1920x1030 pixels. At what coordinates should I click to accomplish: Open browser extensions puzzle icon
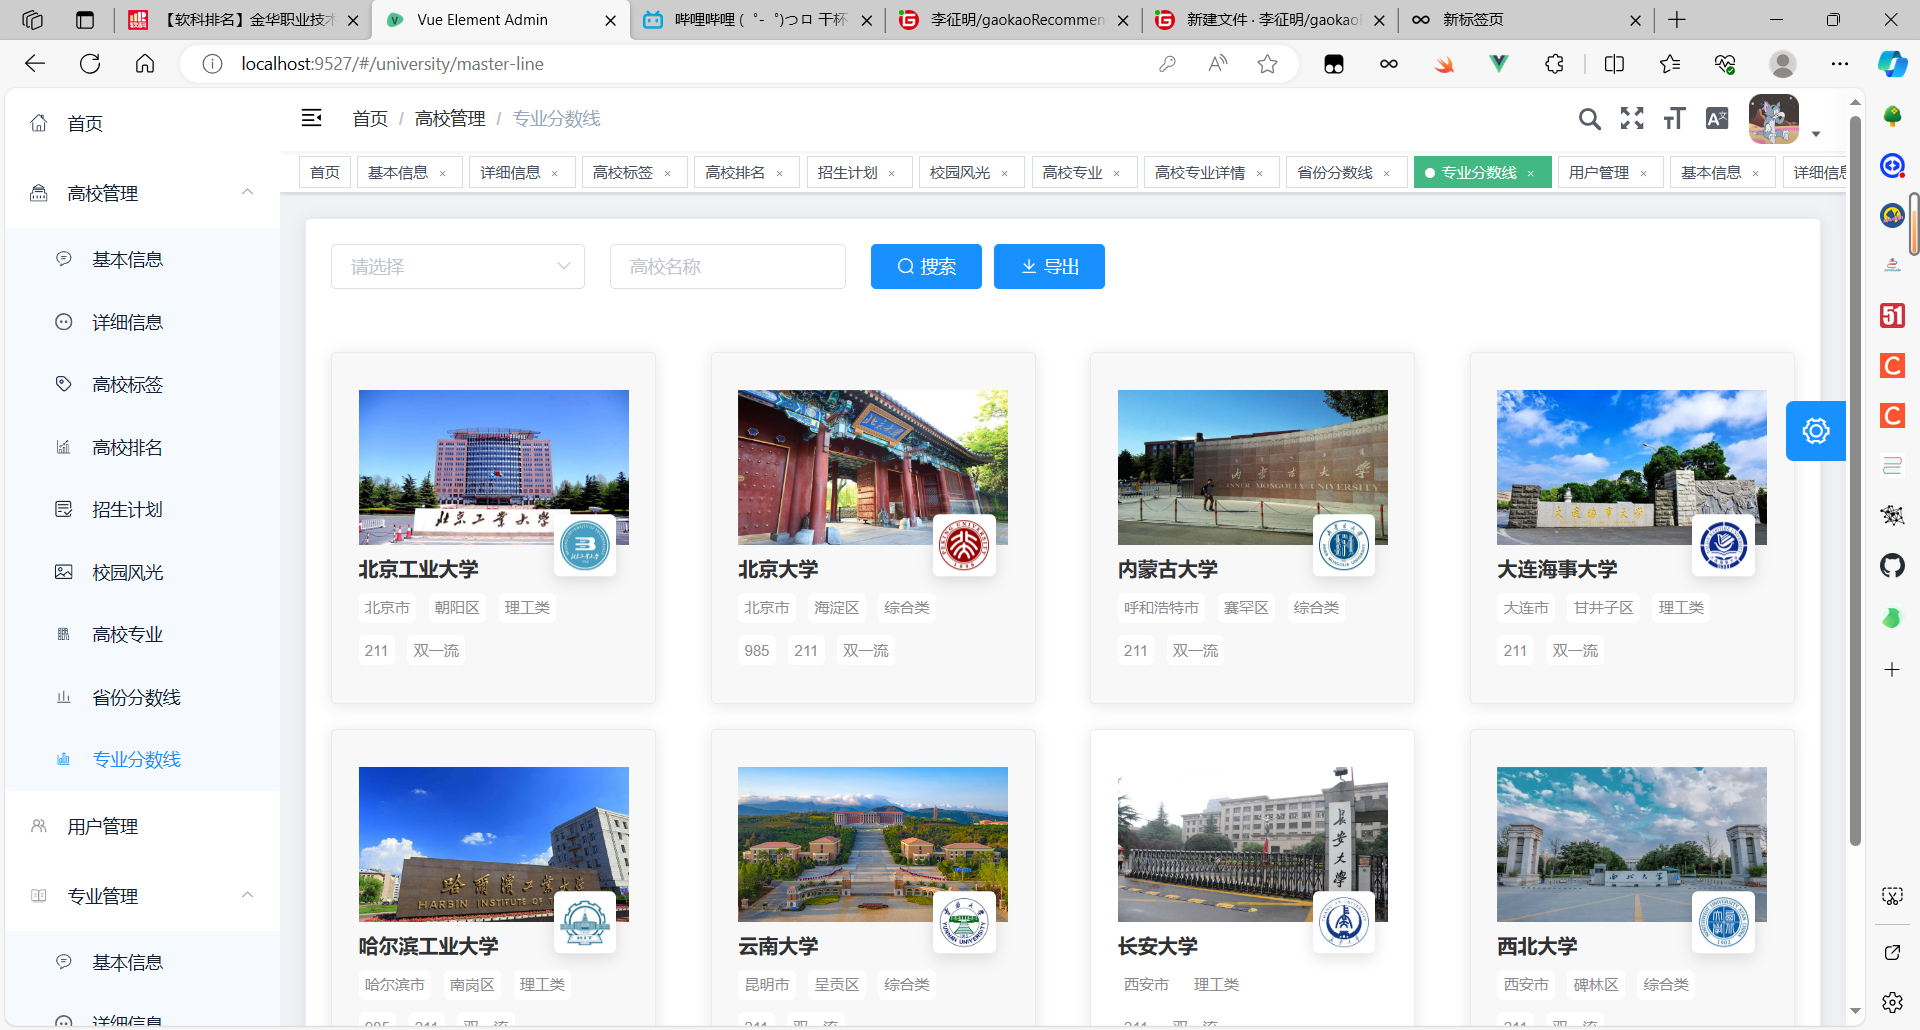tap(1554, 64)
